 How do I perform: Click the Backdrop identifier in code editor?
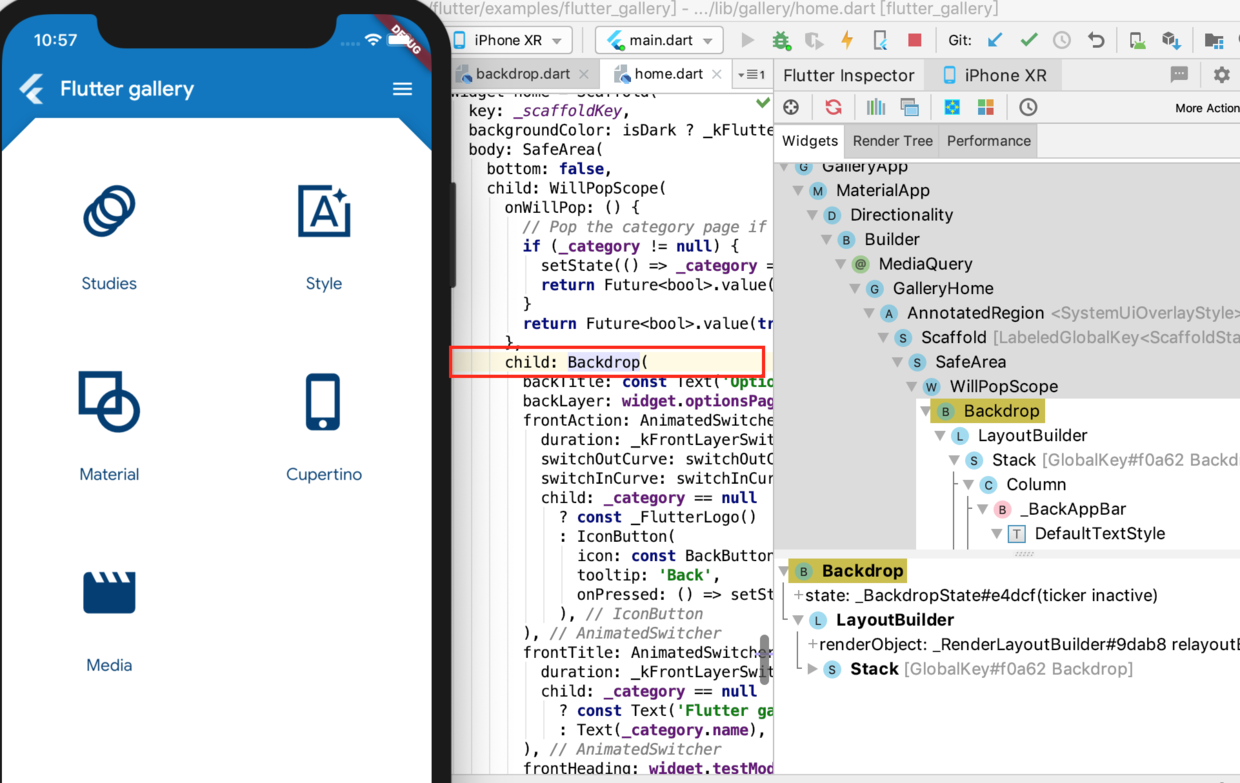pos(604,362)
